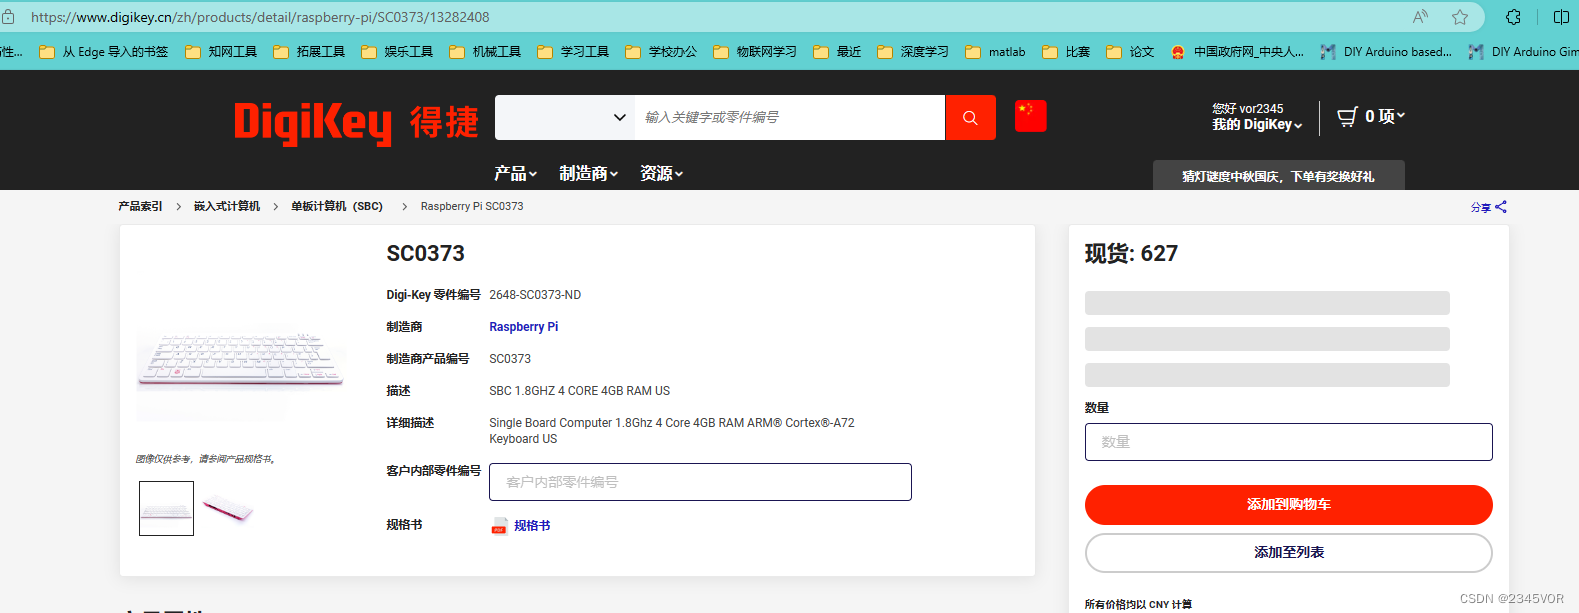Screen dimensions: 1579x613
Task: Open the 学习工具 bookmark folder
Action: [573, 52]
